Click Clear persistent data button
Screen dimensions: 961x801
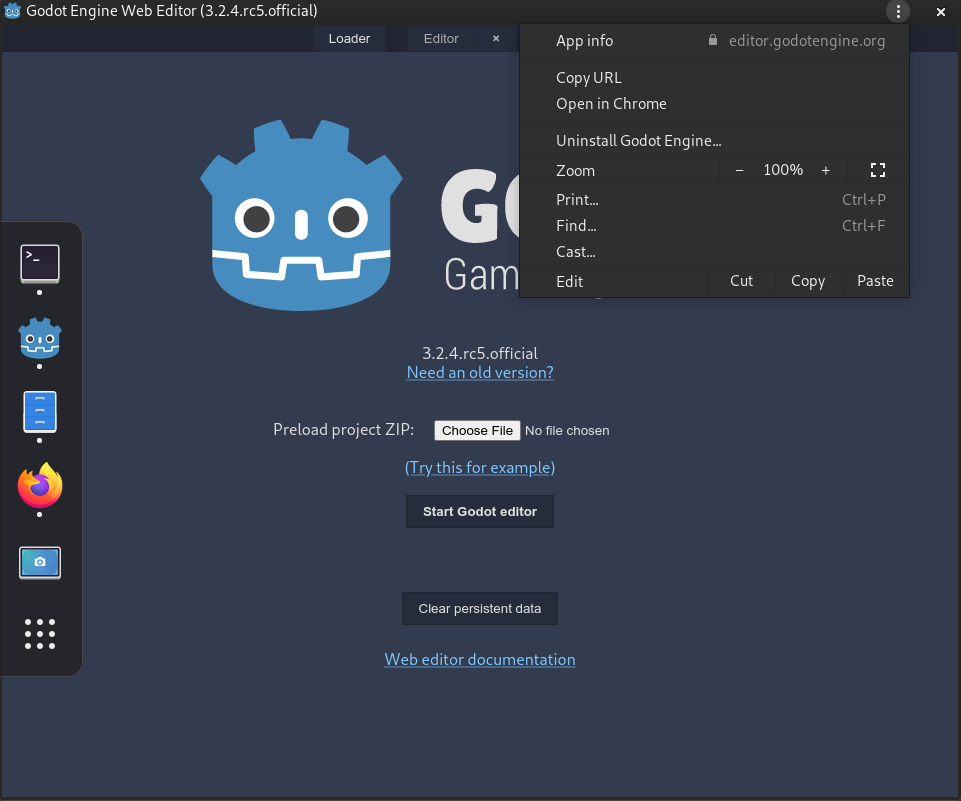pos(480,609)
